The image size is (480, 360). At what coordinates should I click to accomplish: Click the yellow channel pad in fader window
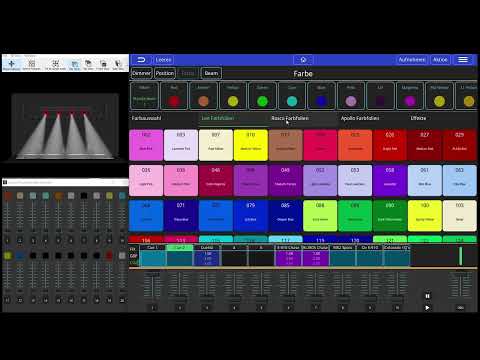click(8, 256)
